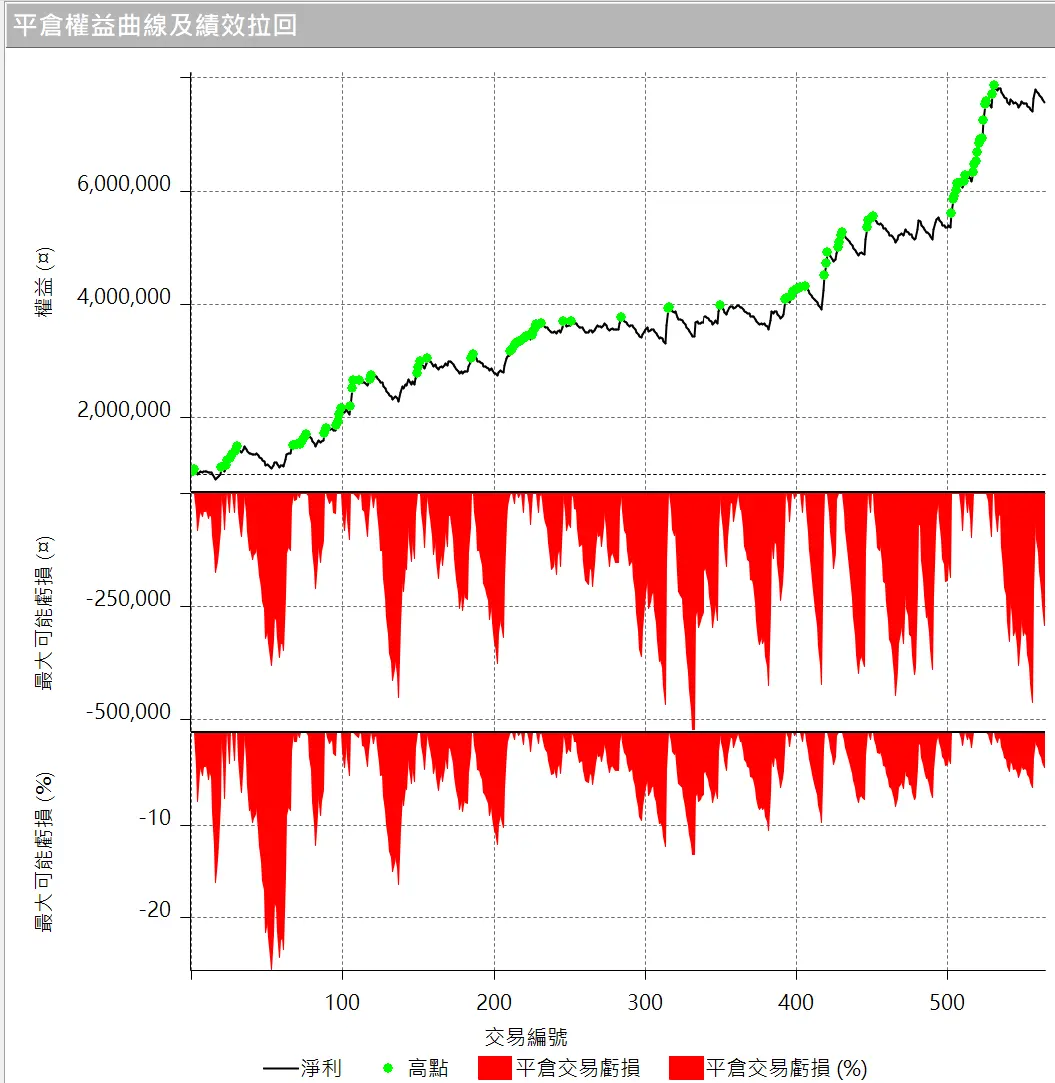Click red swatch beside 平倉交易虧損 legend entry
This screenshot has width=1055, height=1083.
[495, 1068]
